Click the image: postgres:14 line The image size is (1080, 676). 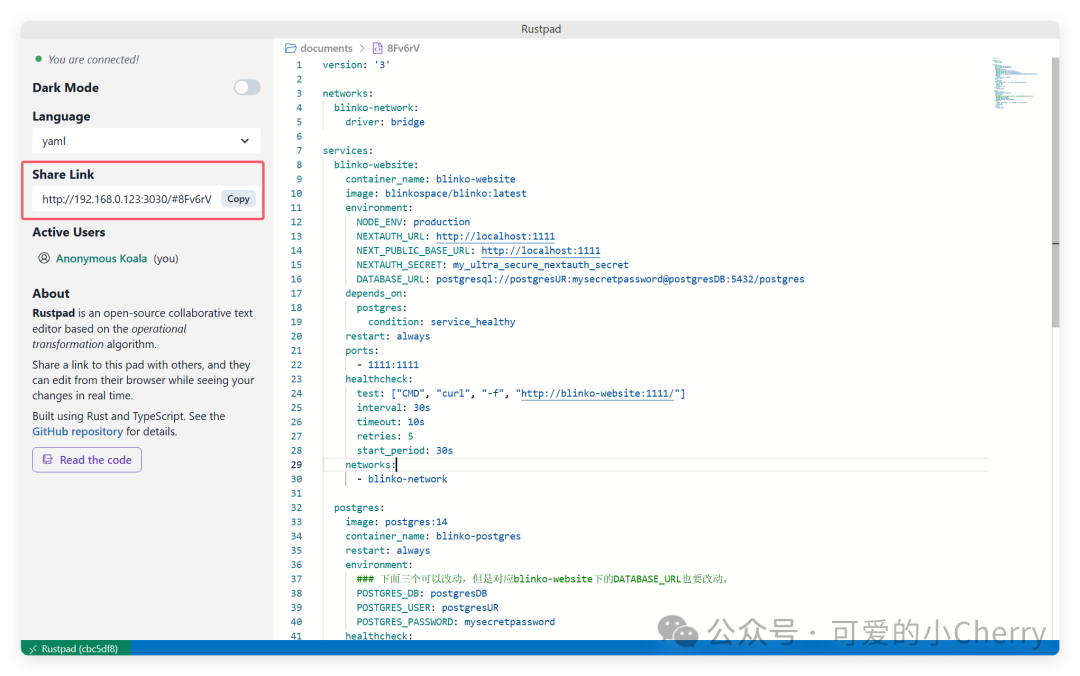(396, 522)
